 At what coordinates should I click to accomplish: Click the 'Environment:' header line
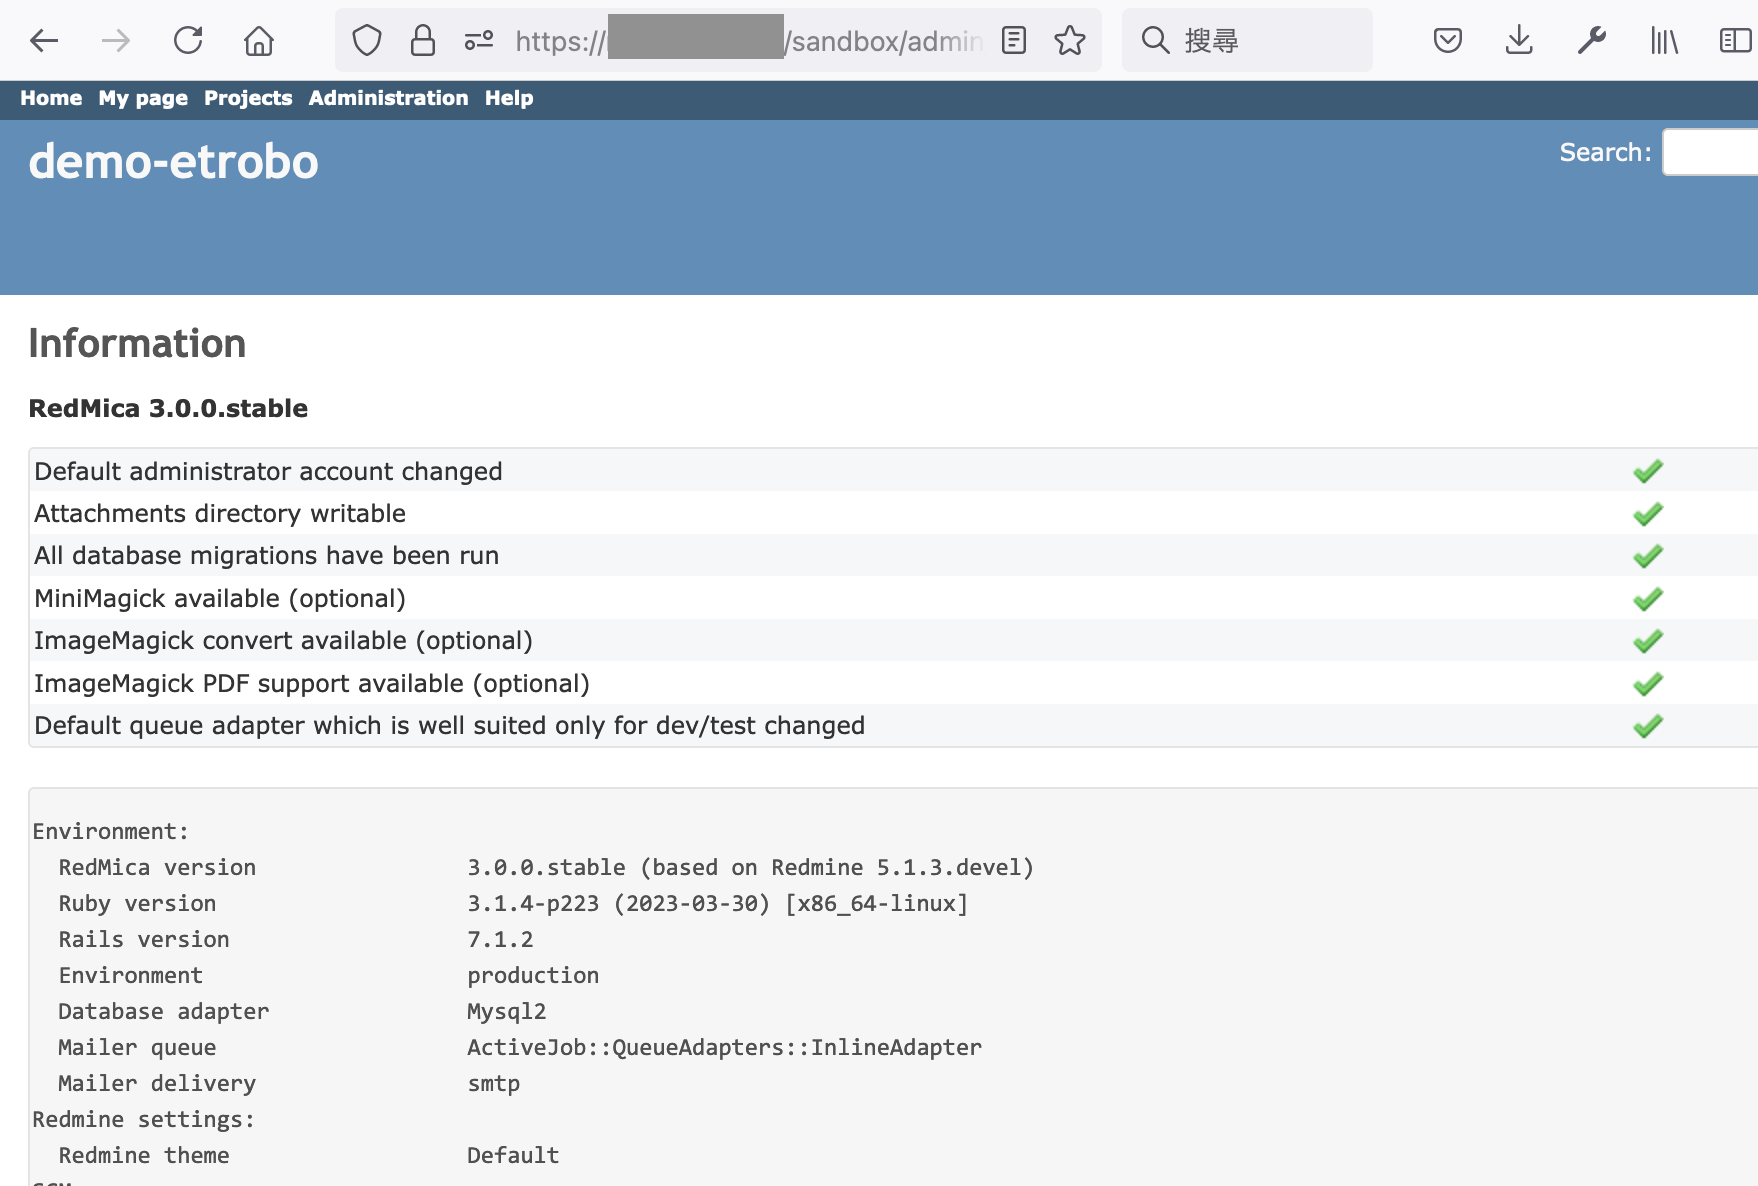pos(111,831)
